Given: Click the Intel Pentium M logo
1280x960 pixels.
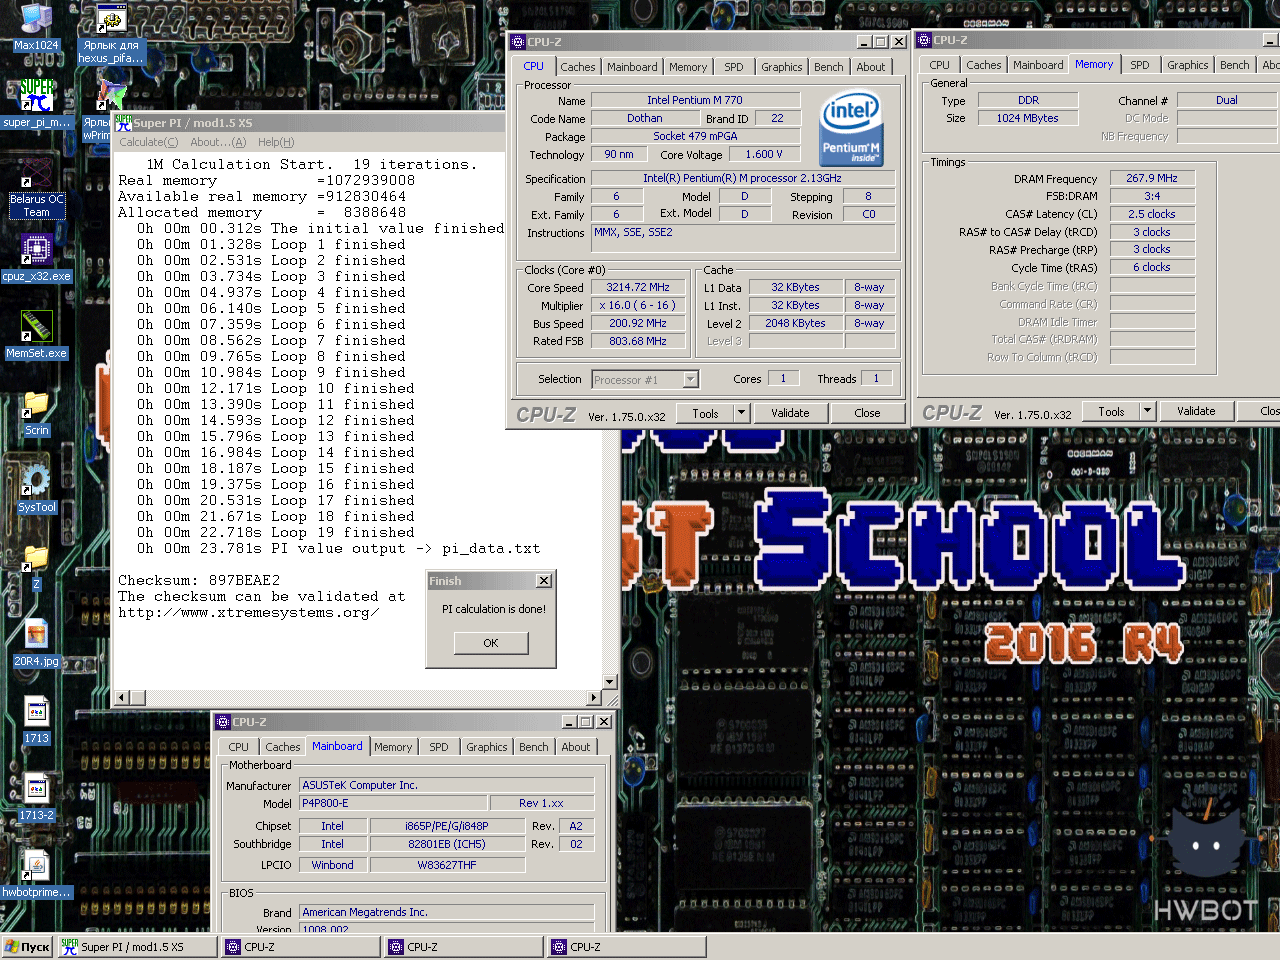Looking at the screenshot, I should (x=850, y=127).
